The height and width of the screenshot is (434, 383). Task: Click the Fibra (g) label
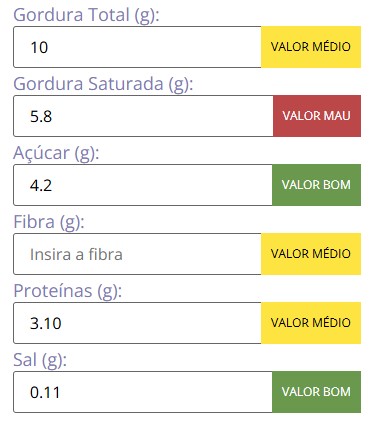click(49, 222)
